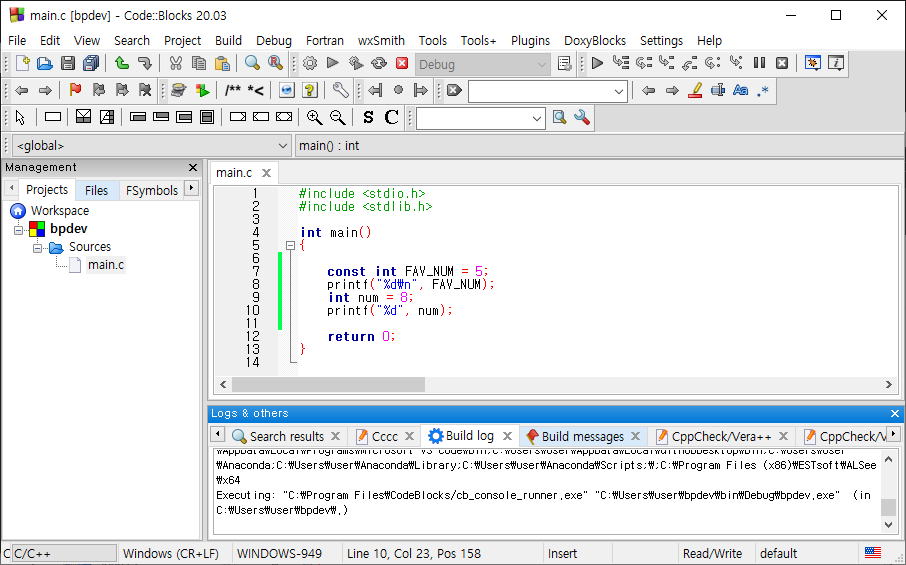Save the current file with floppy icon
Viewport: 906px width, 565px height.
(68, 63)
